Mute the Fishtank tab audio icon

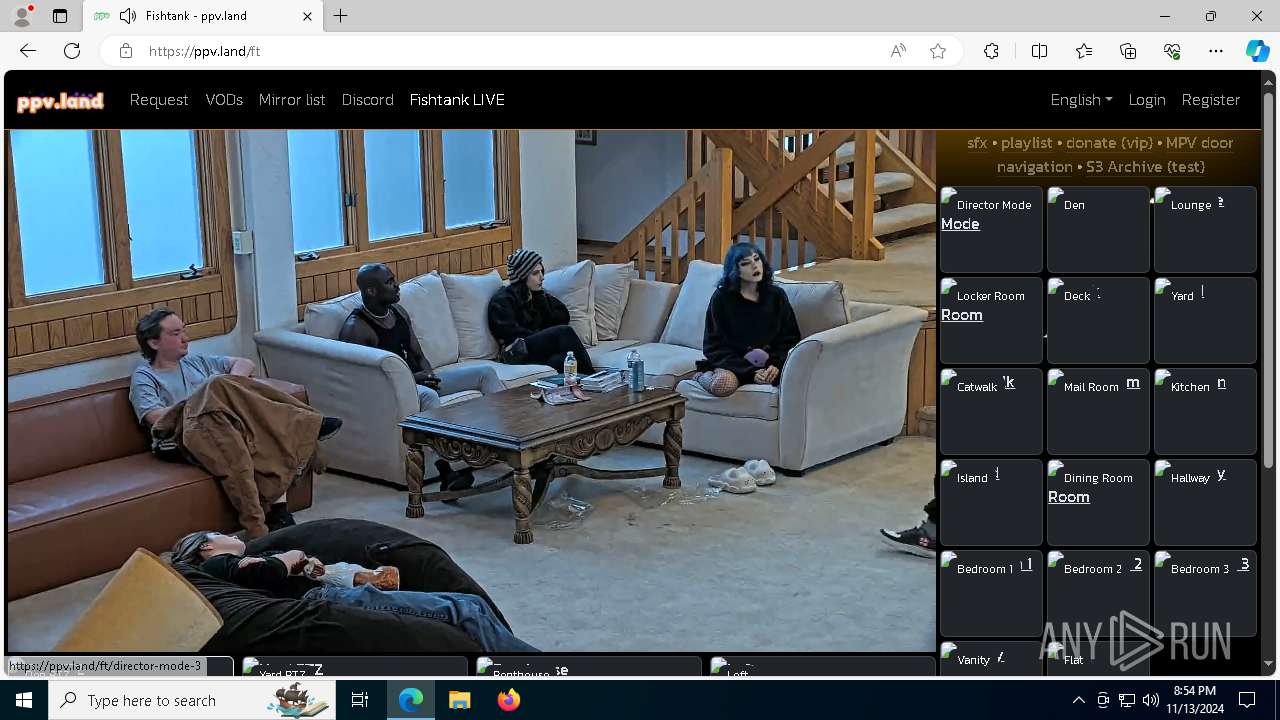(128, 16)
